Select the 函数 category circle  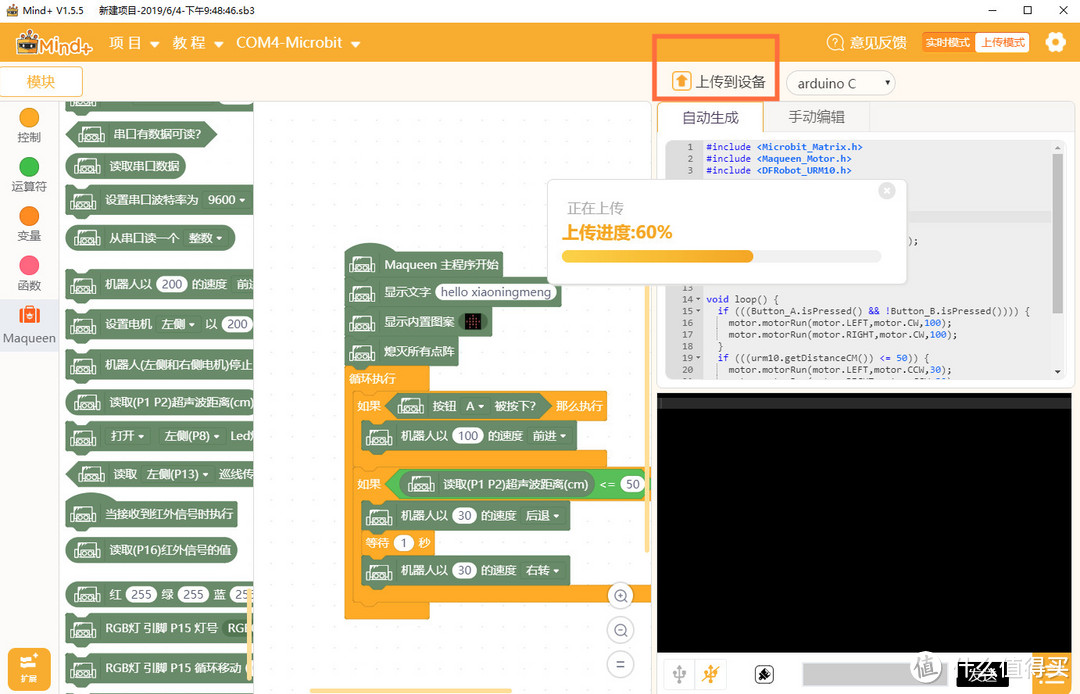coord(29,265)
